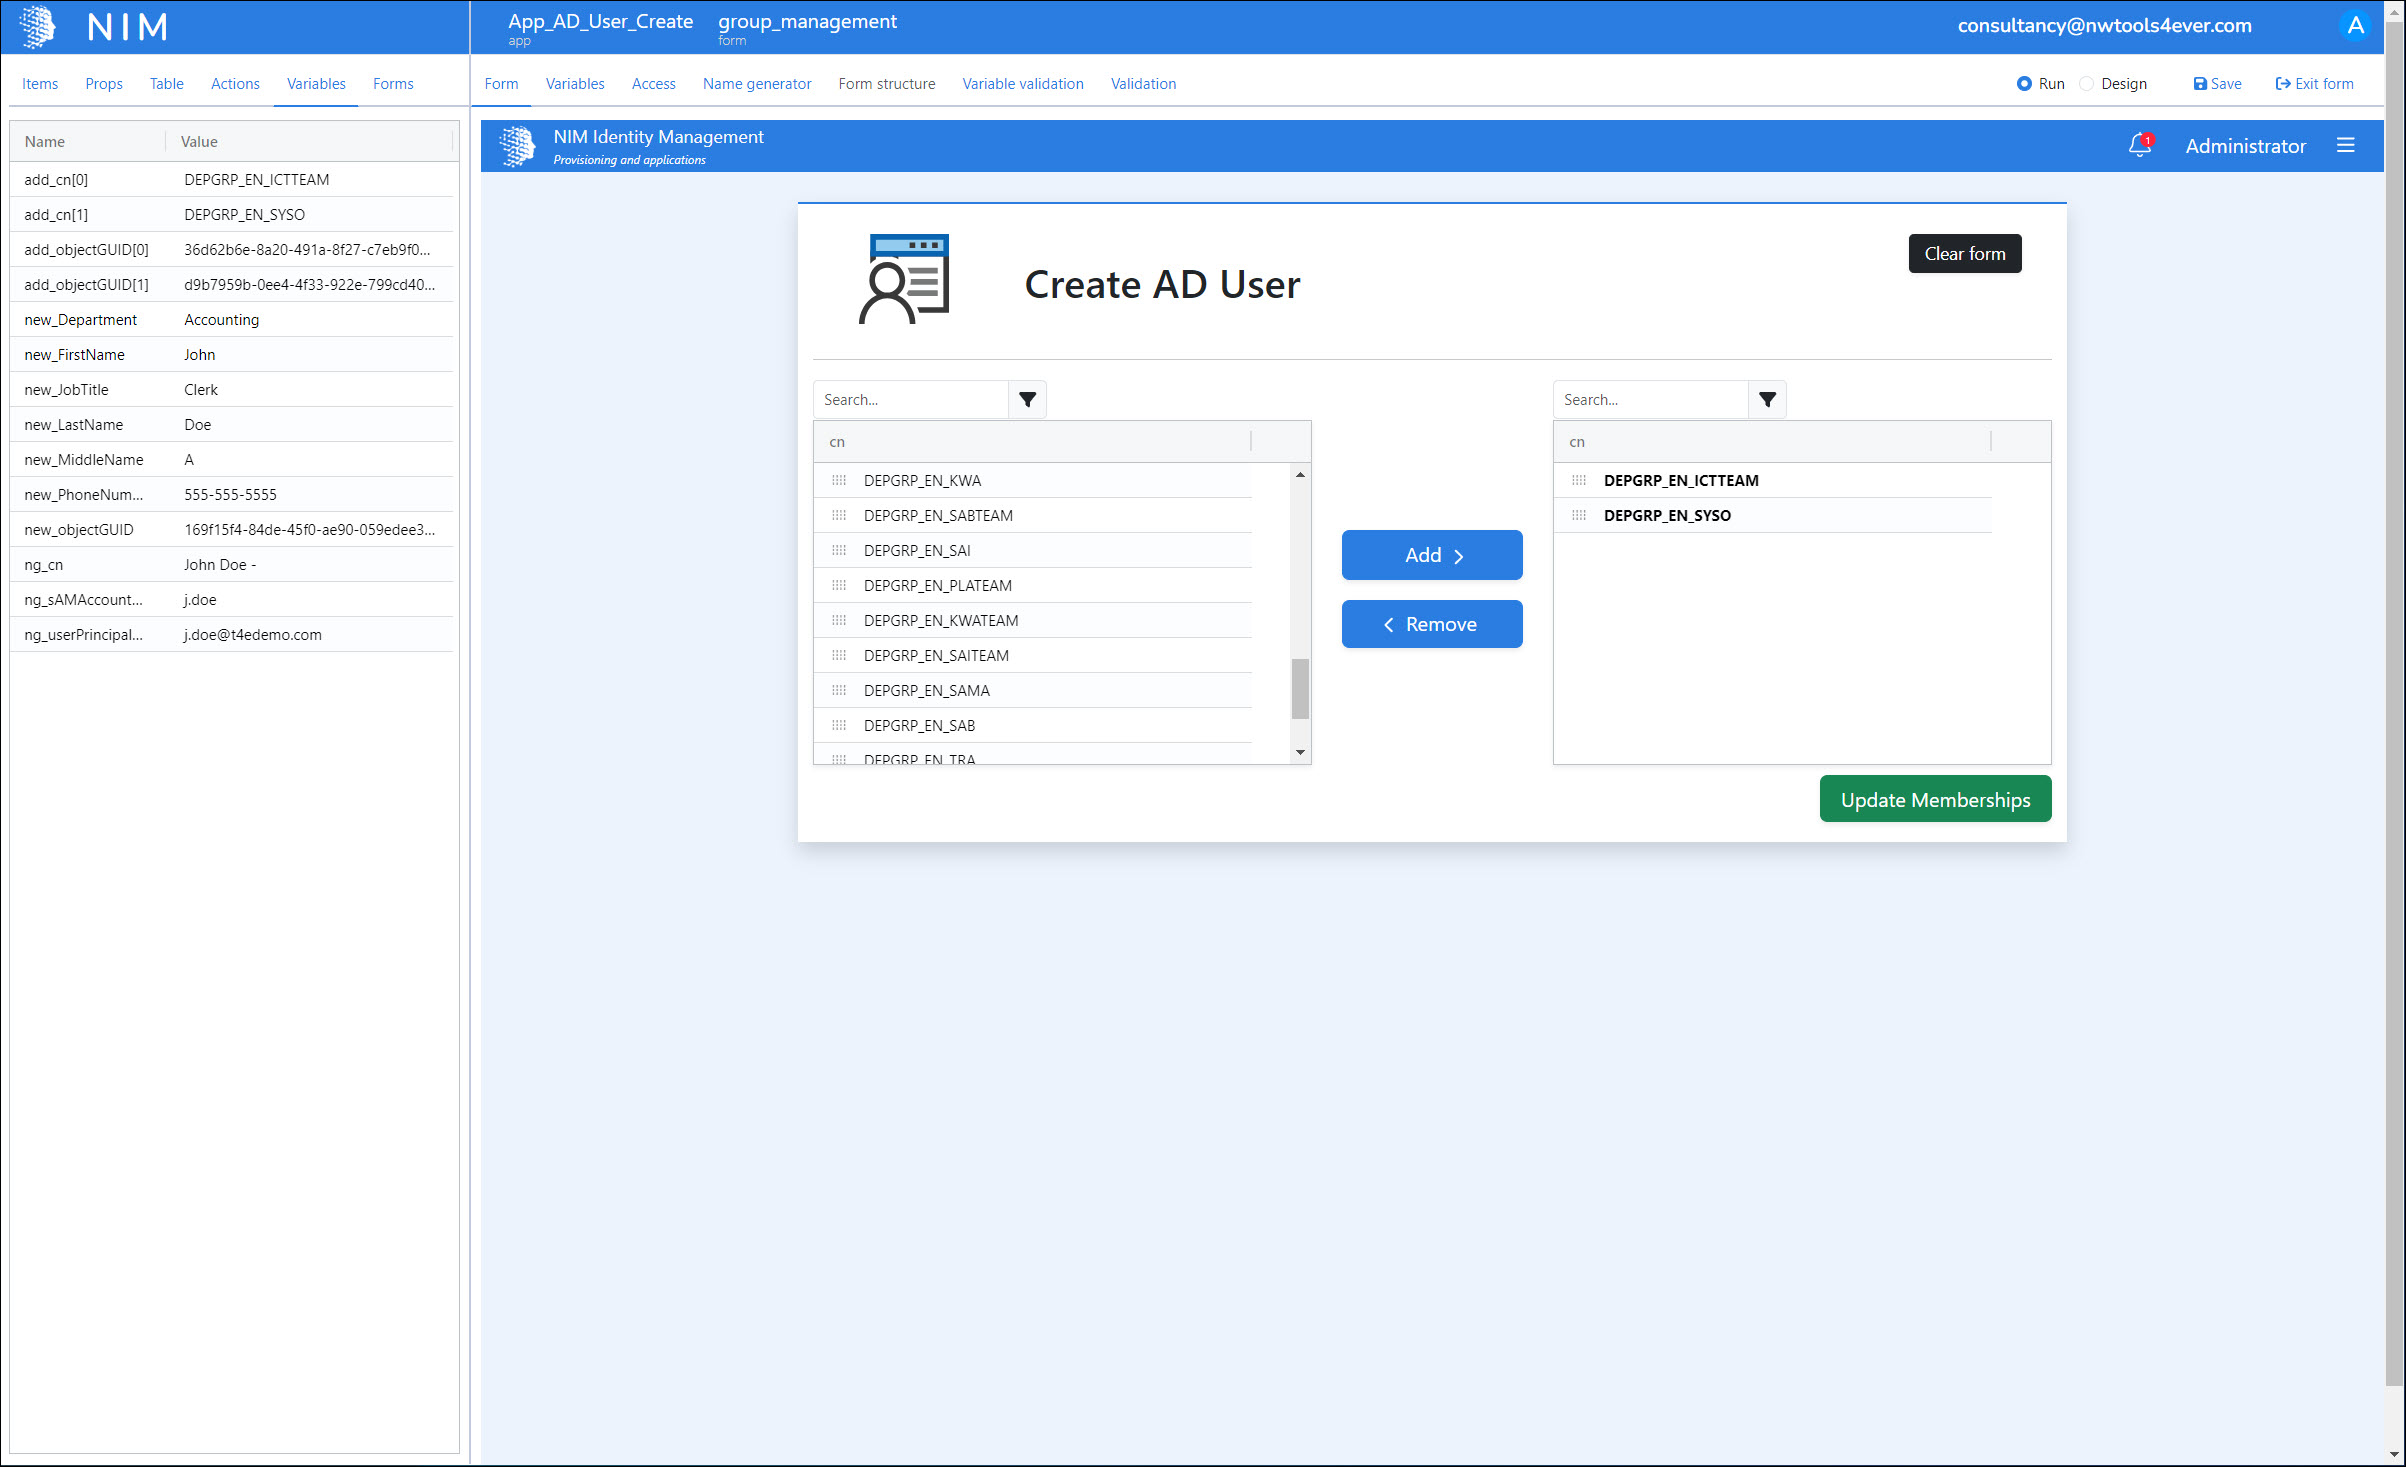The image size is (2406, 1467).
Task: Click the left Search input field
Action: tap(910, 400)
